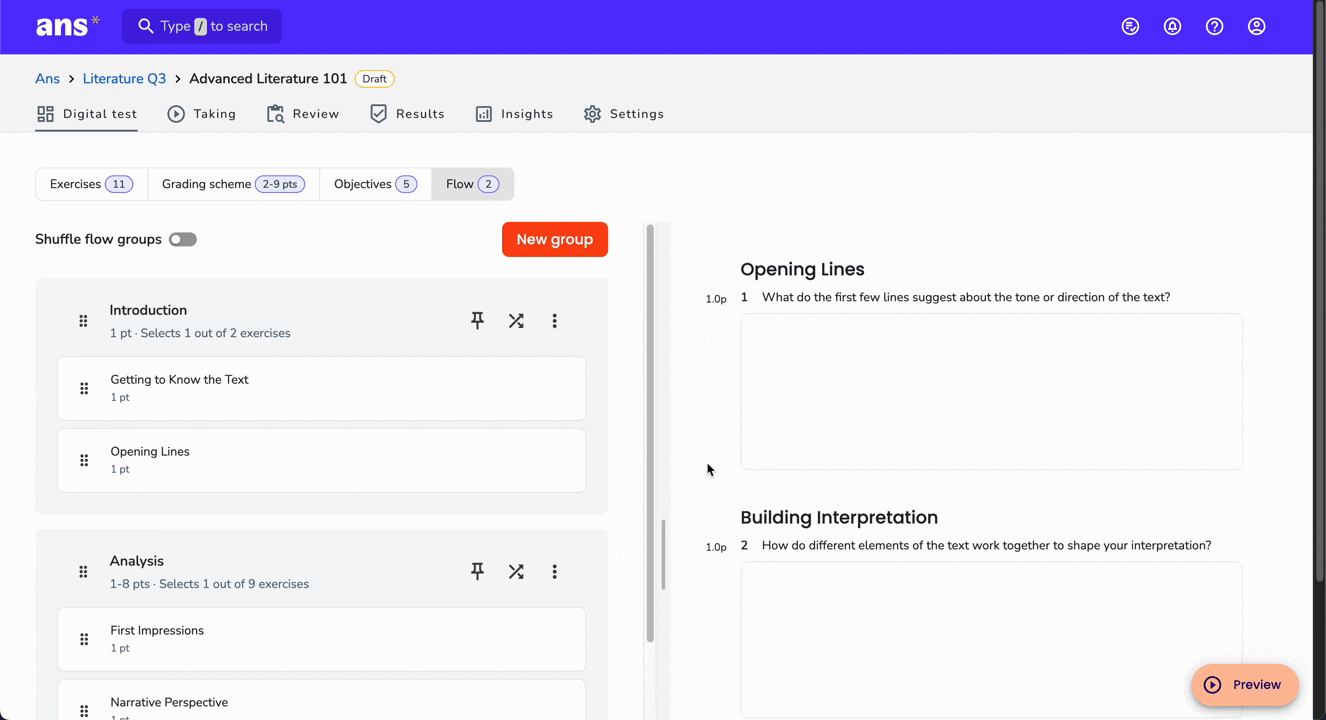1326x720 pixels.
Task: Open the Insights tab
Action: pos(514,114)
